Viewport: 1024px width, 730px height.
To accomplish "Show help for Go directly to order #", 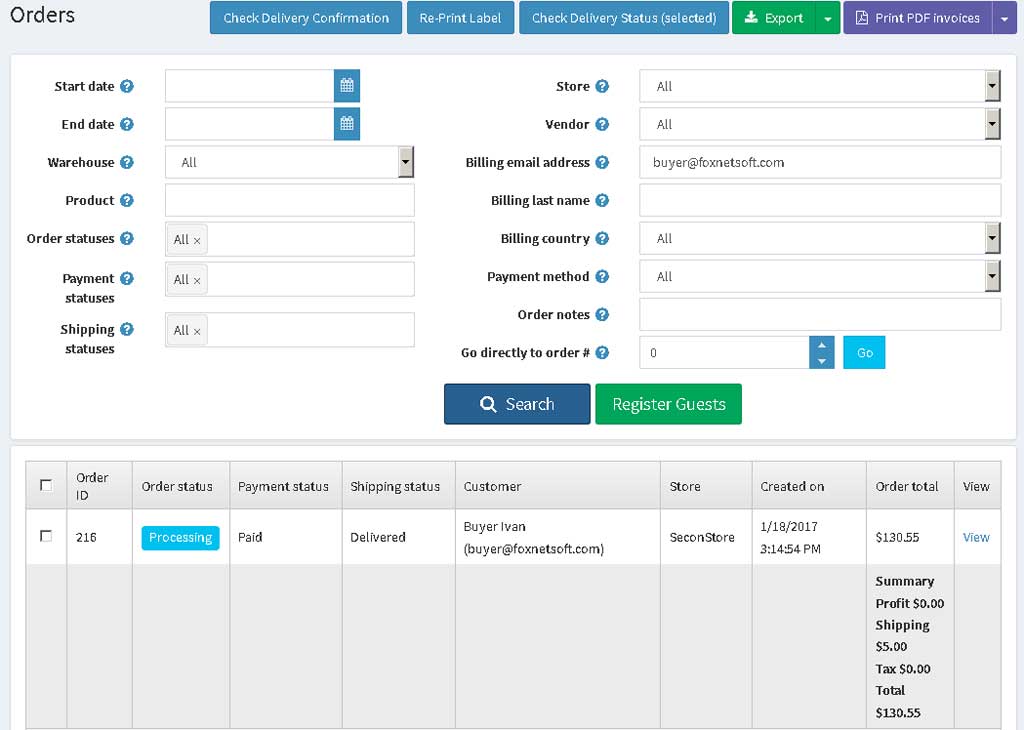I will click(602, 353).
